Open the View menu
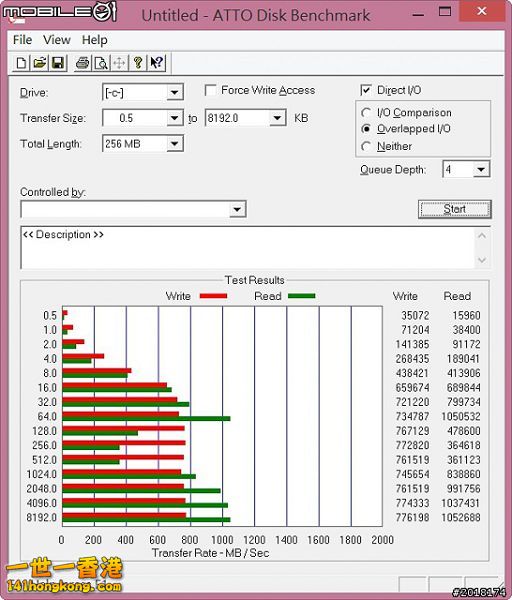This screenshot has height=600, width=512. pos(57,40)
